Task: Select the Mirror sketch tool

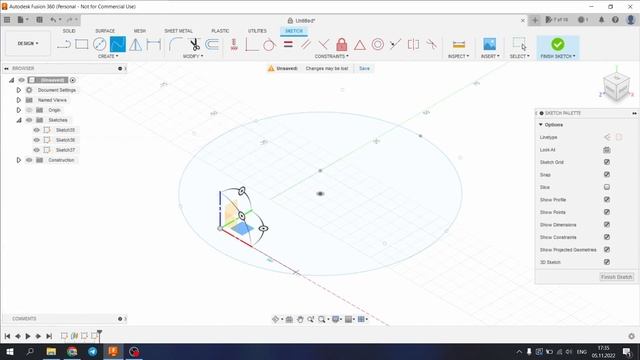Action: [x=136, y=44]
